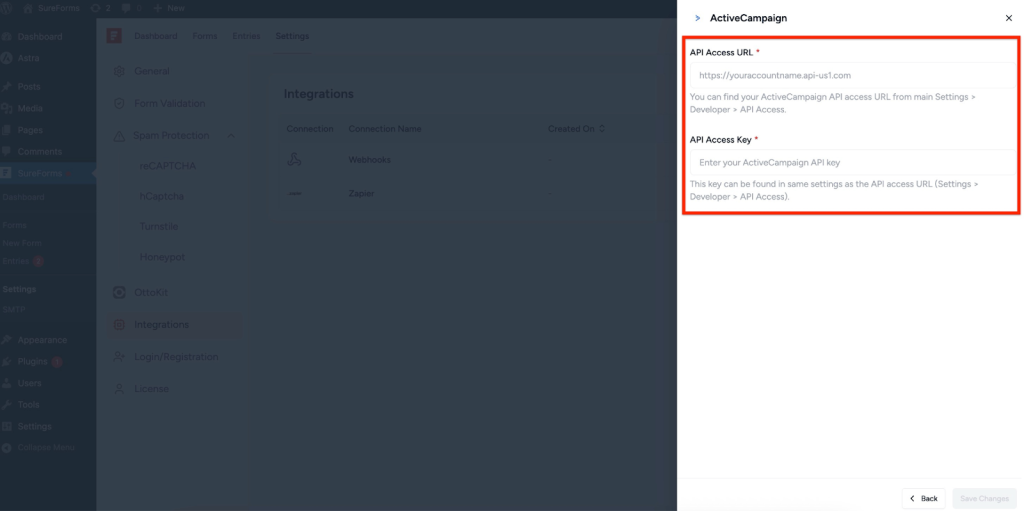Select hCaptcha under Spam Protection
Image resolution: width=1024 pixels, height=511 pixels.
coord(161,196)
